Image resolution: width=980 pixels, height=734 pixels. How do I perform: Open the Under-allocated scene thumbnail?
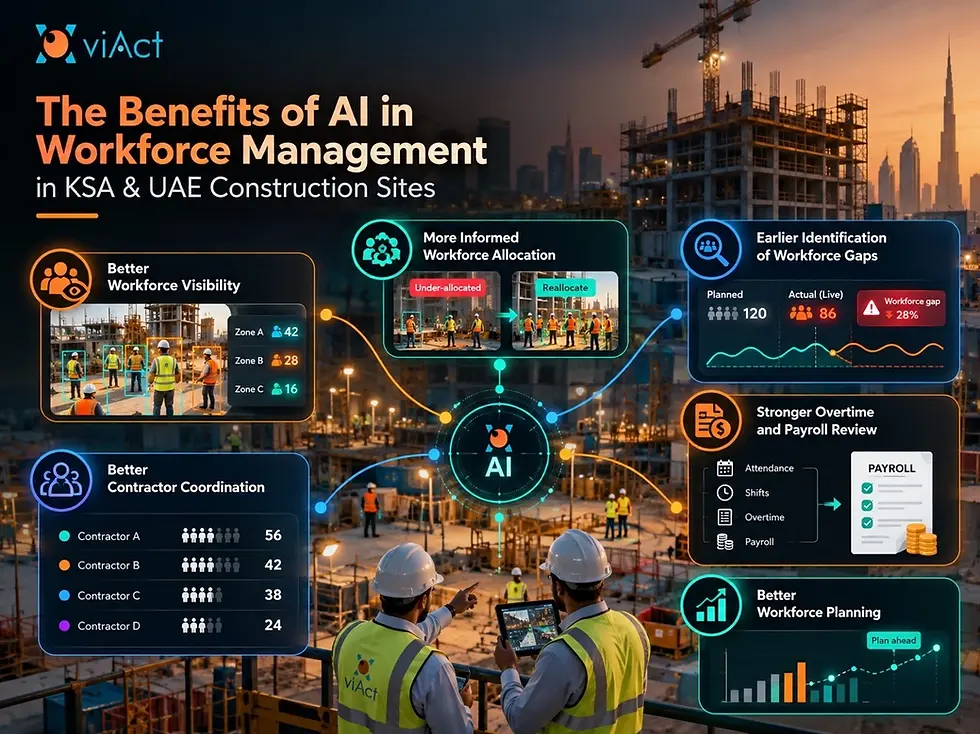(x=447, y=310)
